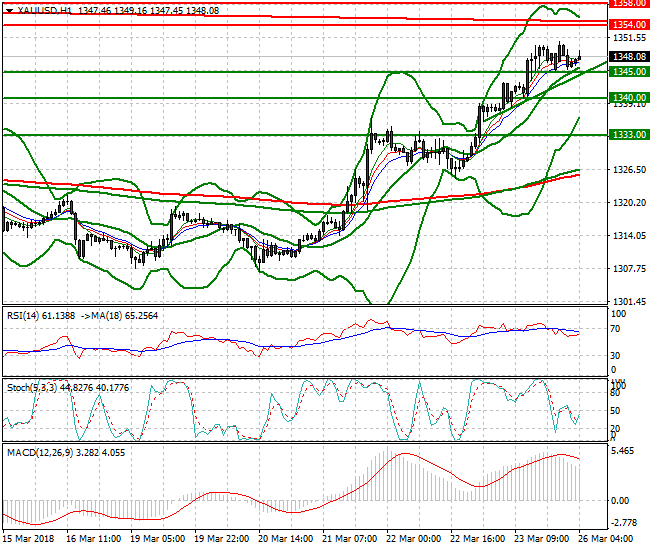Image resolution: width=650 pixels, height=550 pixels.
Task: Click the 1301.45 price scale value
Action: [x=629, y=302]
